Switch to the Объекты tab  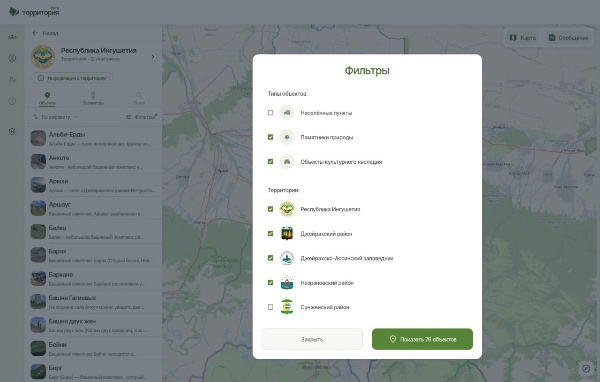point(47,98)
